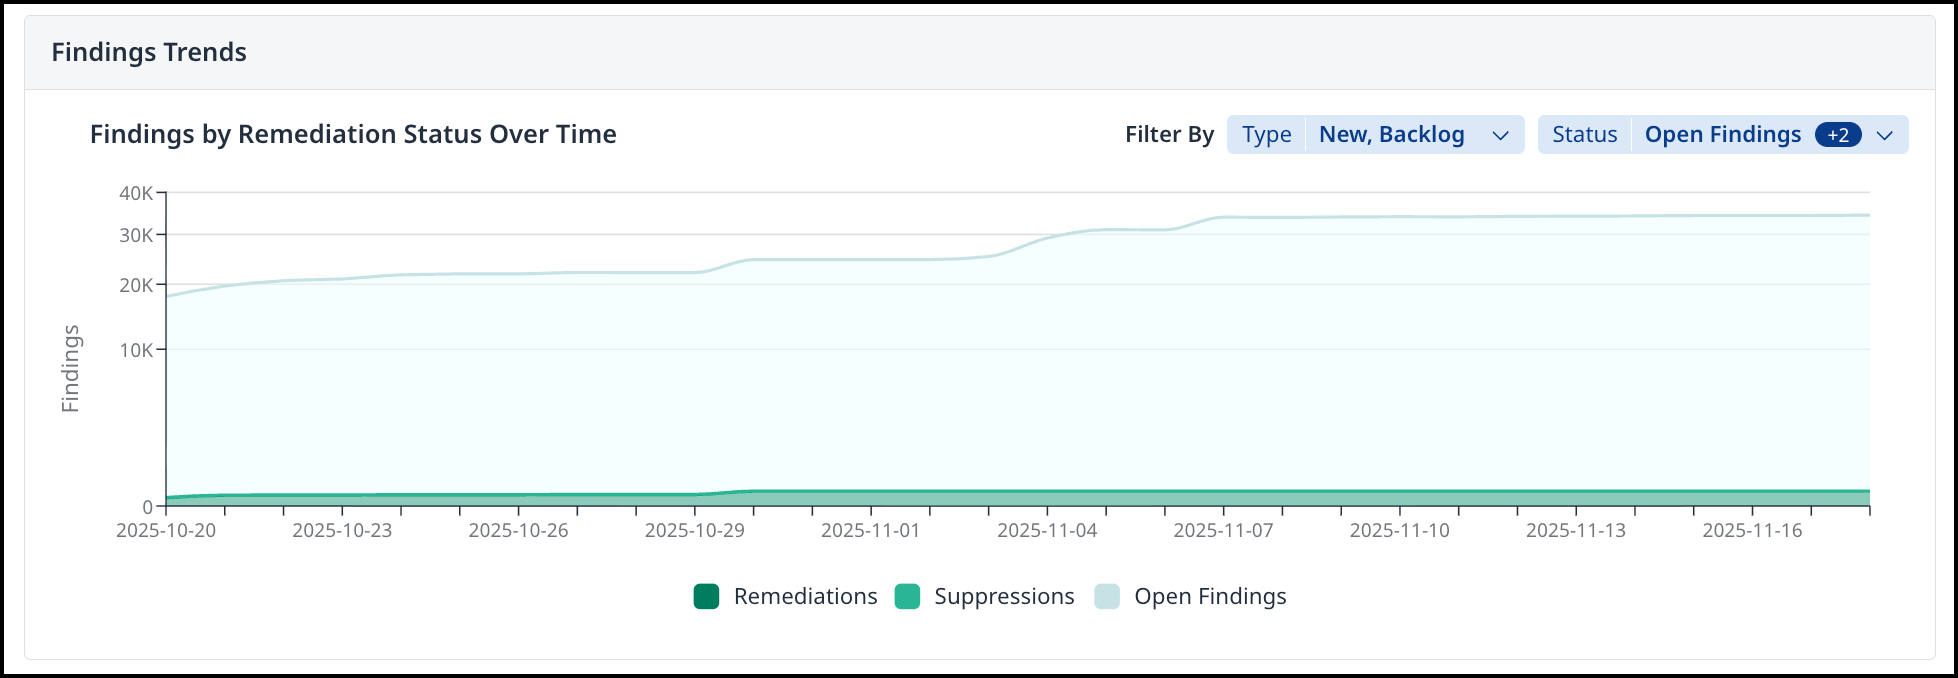Screen dimensions: 1958x678
Task: Toggle Open Findings legend label text
Action: click(x=1210, y=597)
